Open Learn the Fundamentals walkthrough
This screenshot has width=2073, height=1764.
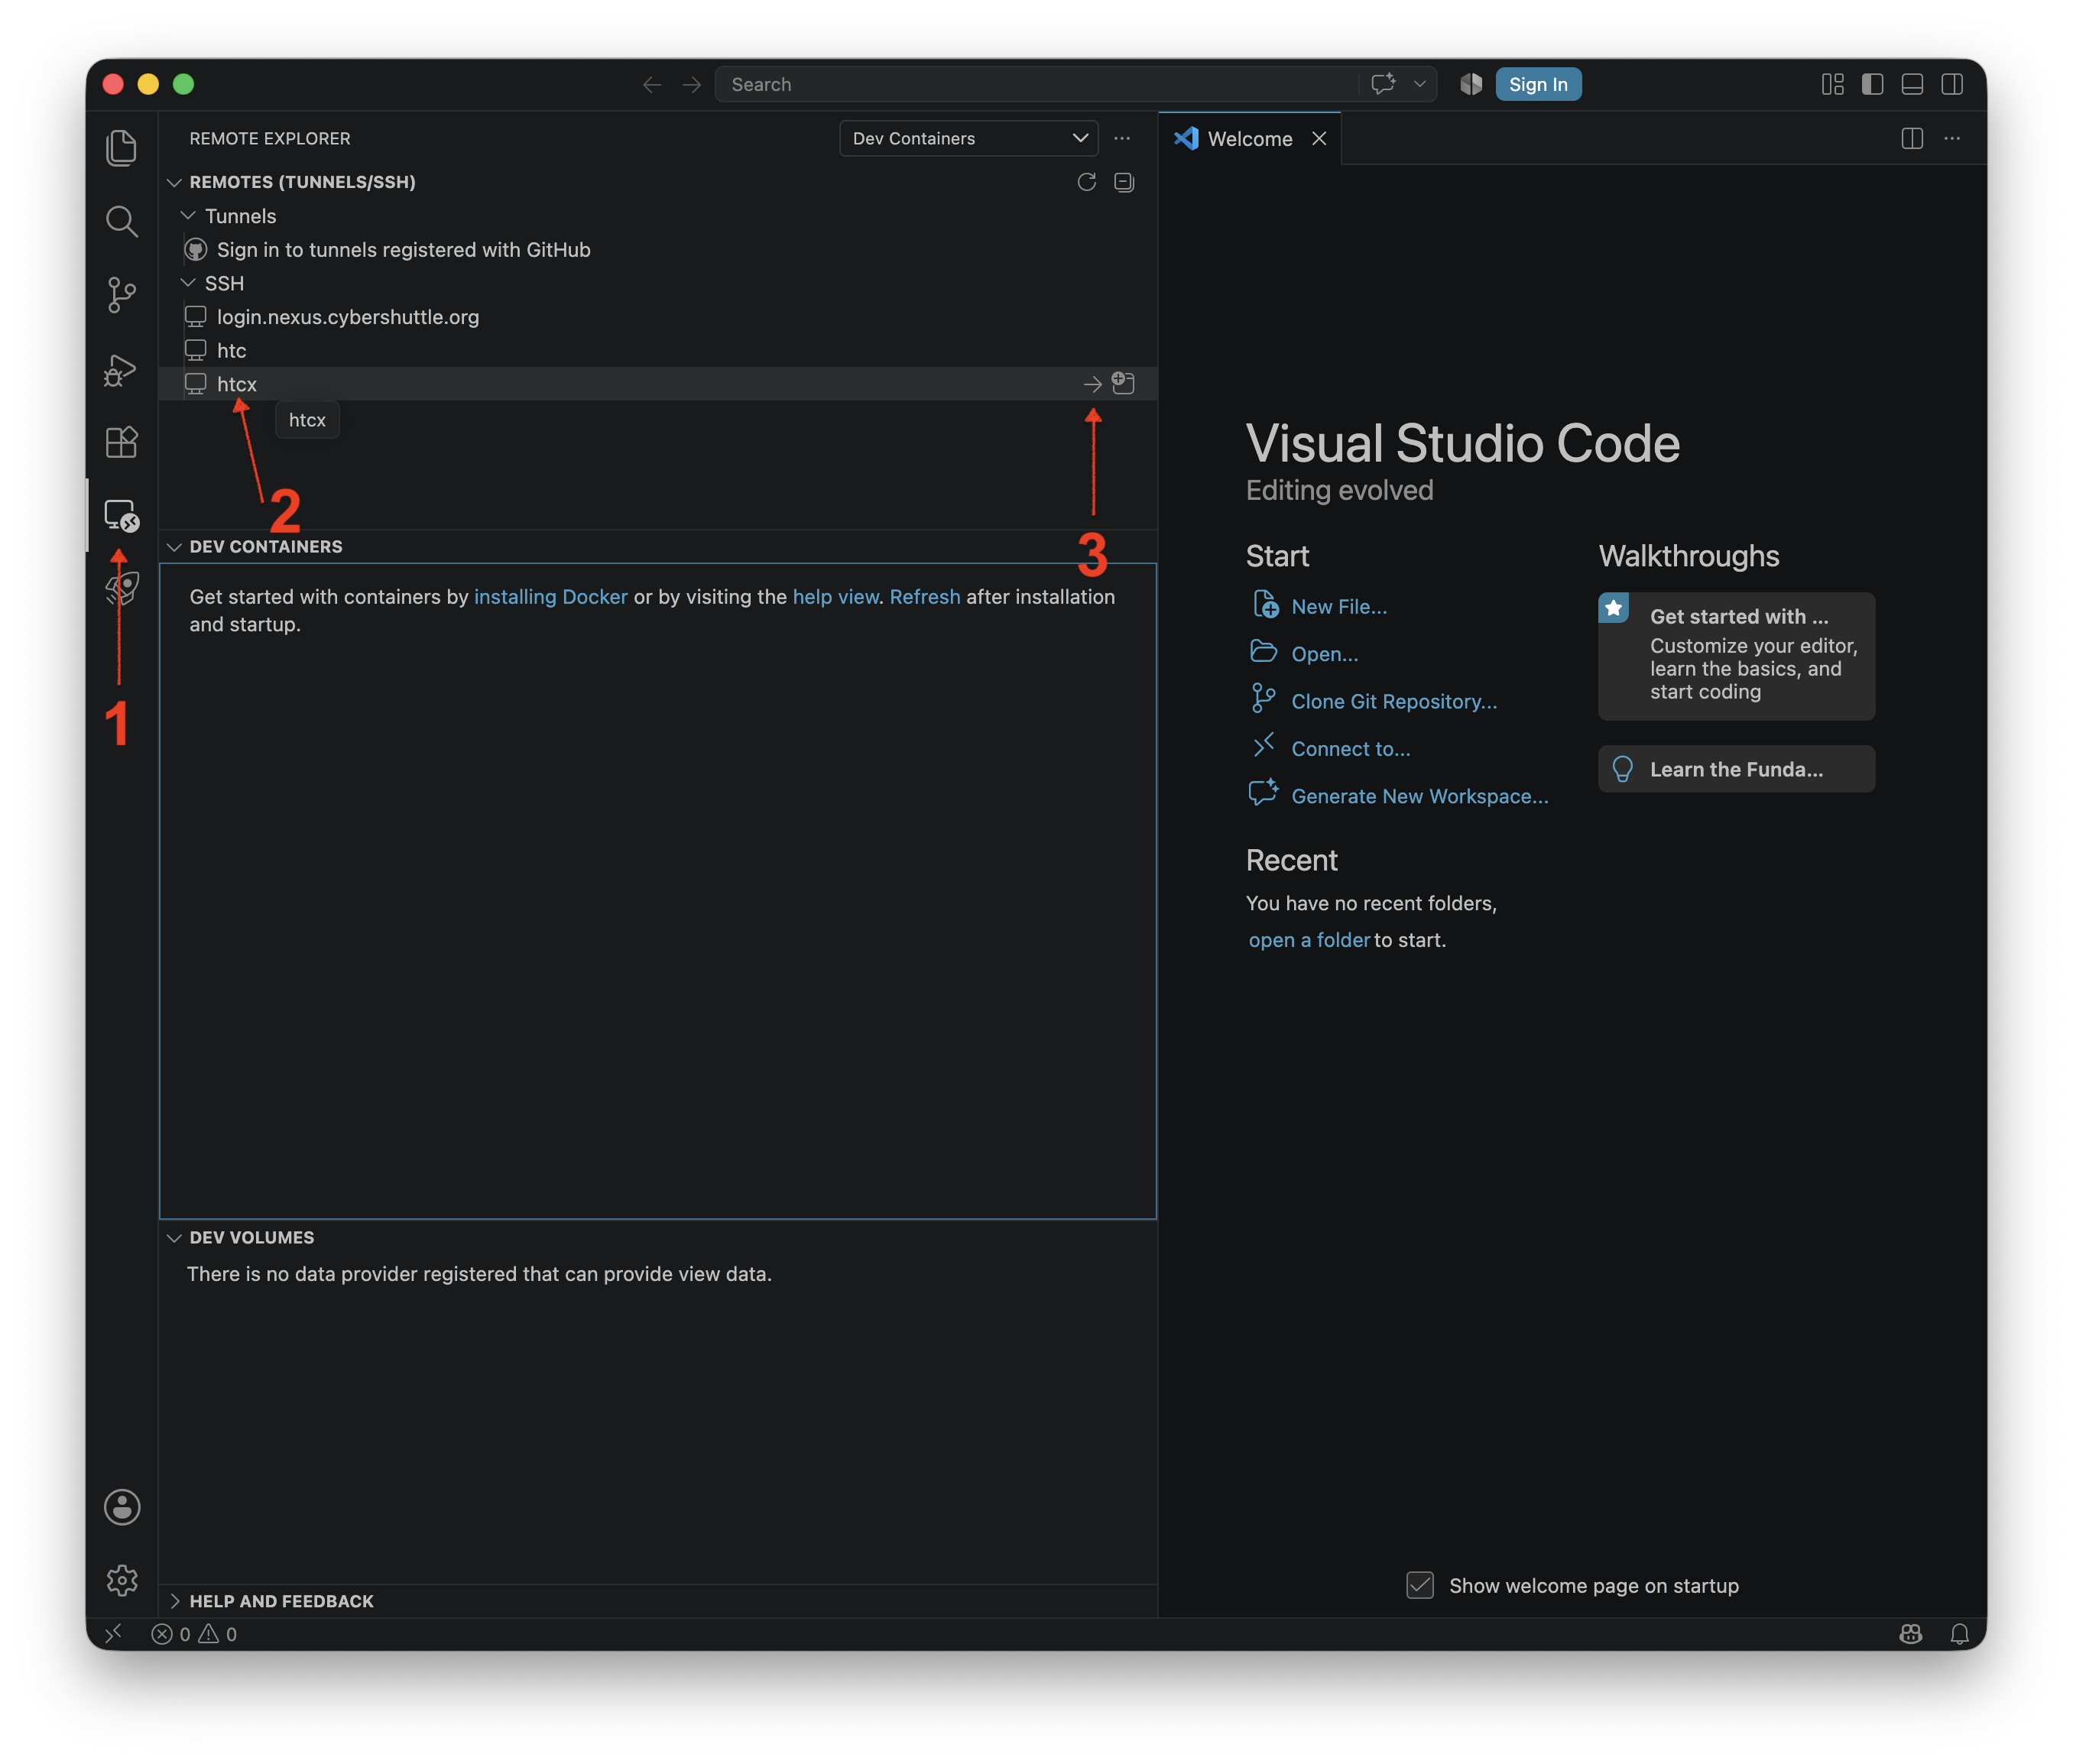(1736, 769)
